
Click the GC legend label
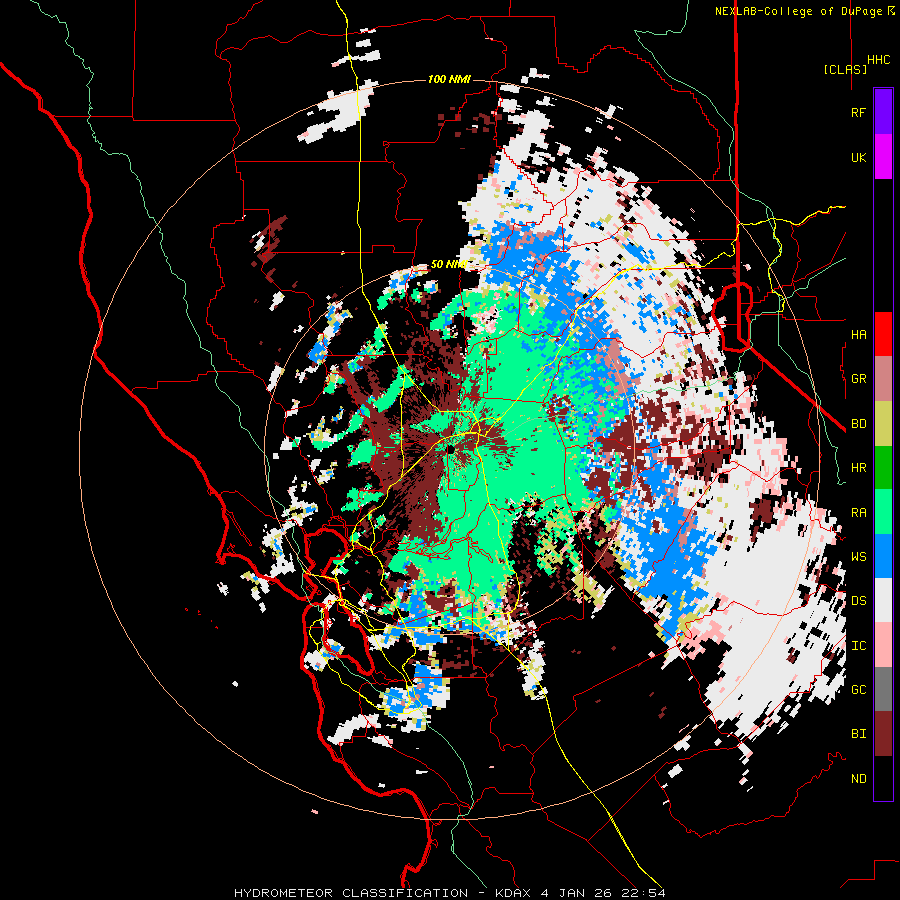click(858, 690)
